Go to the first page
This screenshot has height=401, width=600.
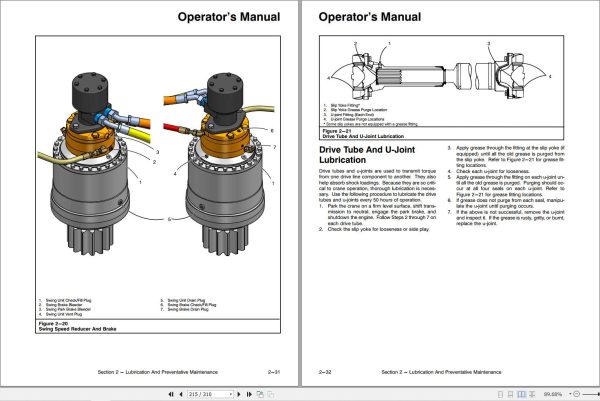point(171,394)
